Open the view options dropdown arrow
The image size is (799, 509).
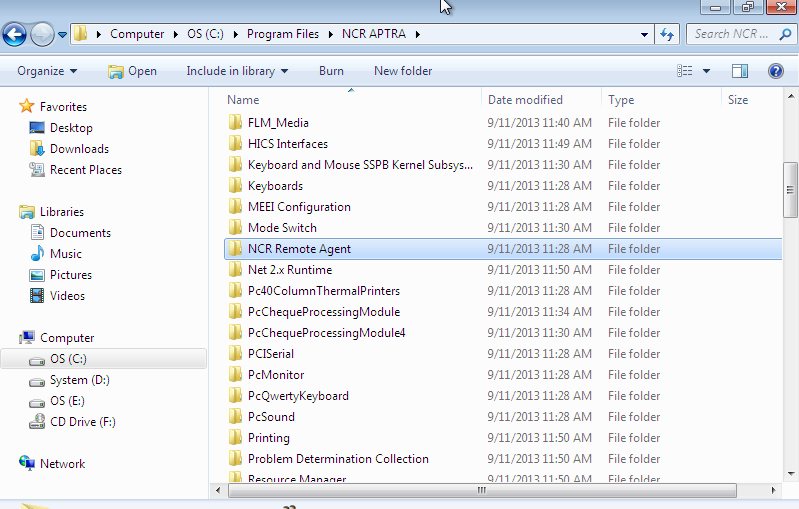706,71
